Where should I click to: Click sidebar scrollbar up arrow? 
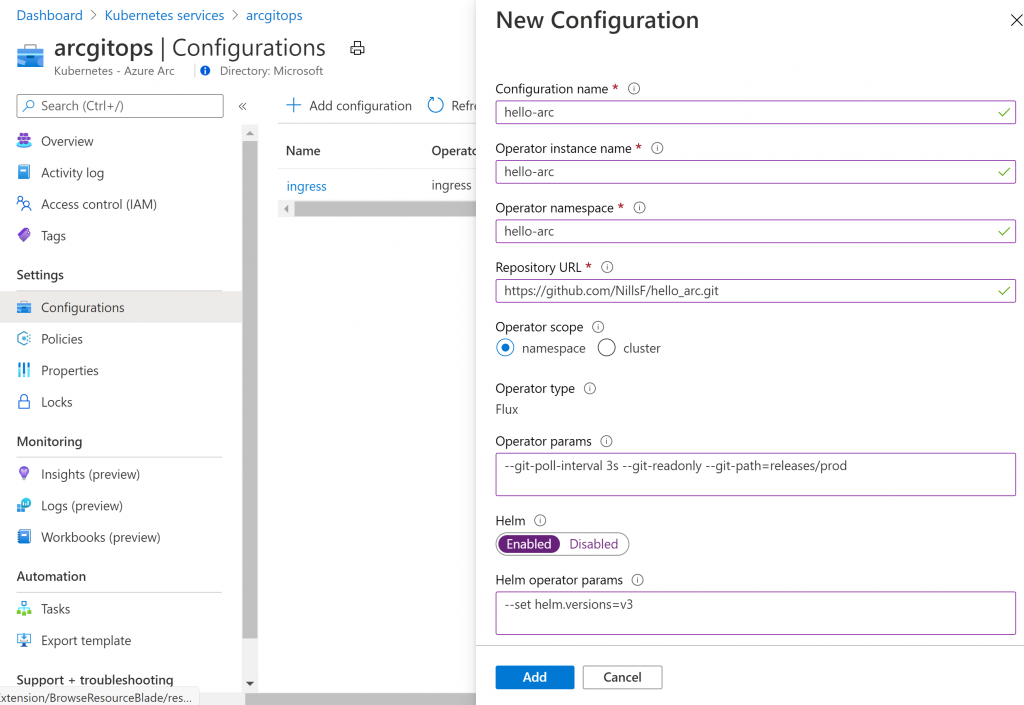pos(249,133)
